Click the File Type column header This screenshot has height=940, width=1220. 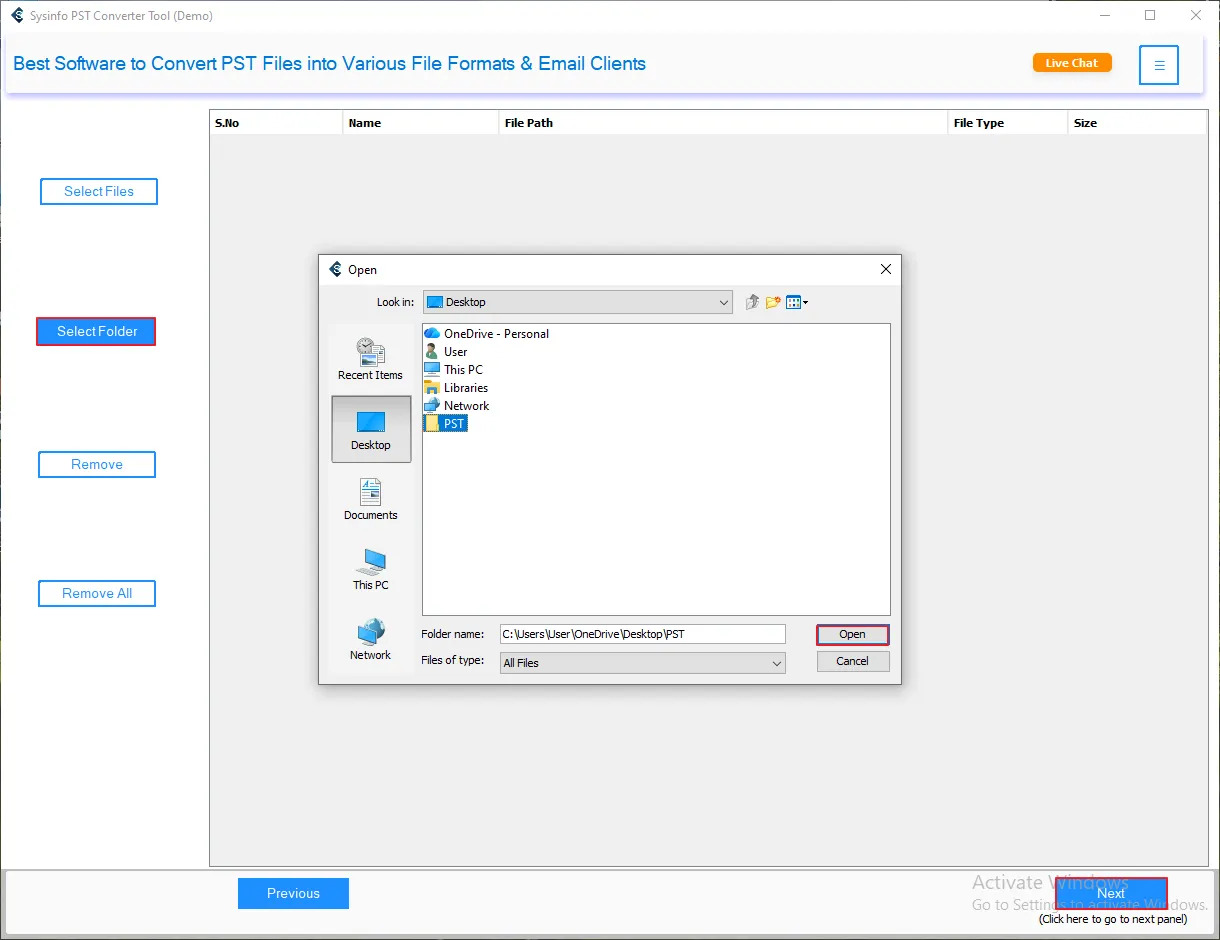click(1008, 123)
